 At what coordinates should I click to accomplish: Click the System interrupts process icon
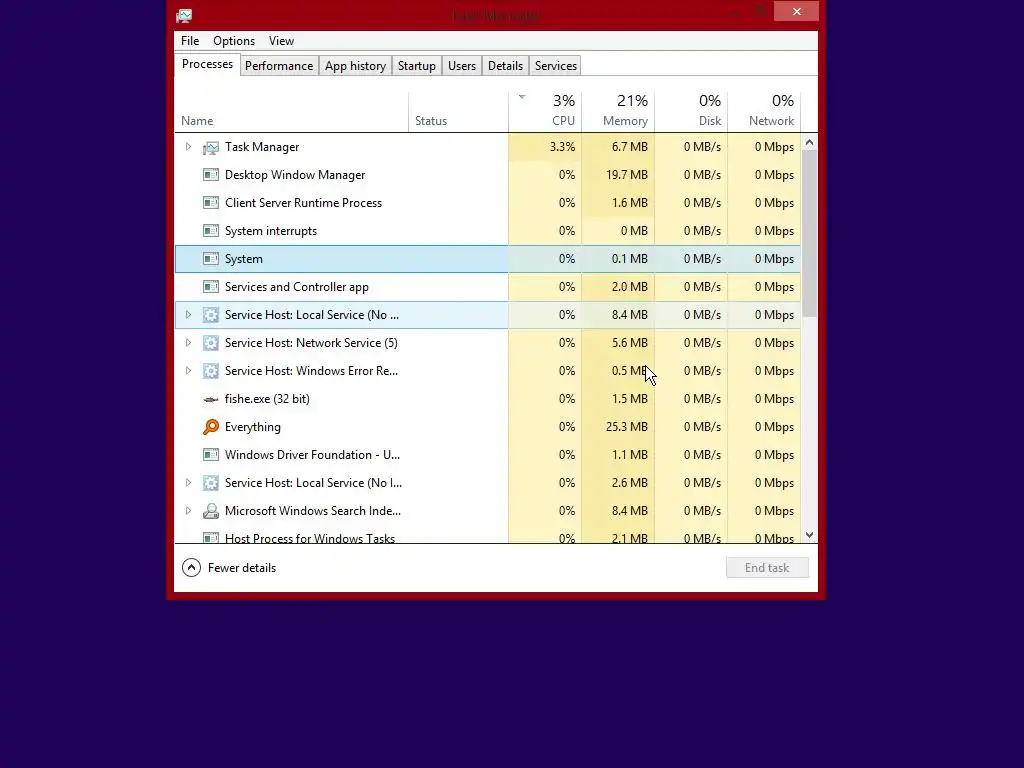click(210, 231)
